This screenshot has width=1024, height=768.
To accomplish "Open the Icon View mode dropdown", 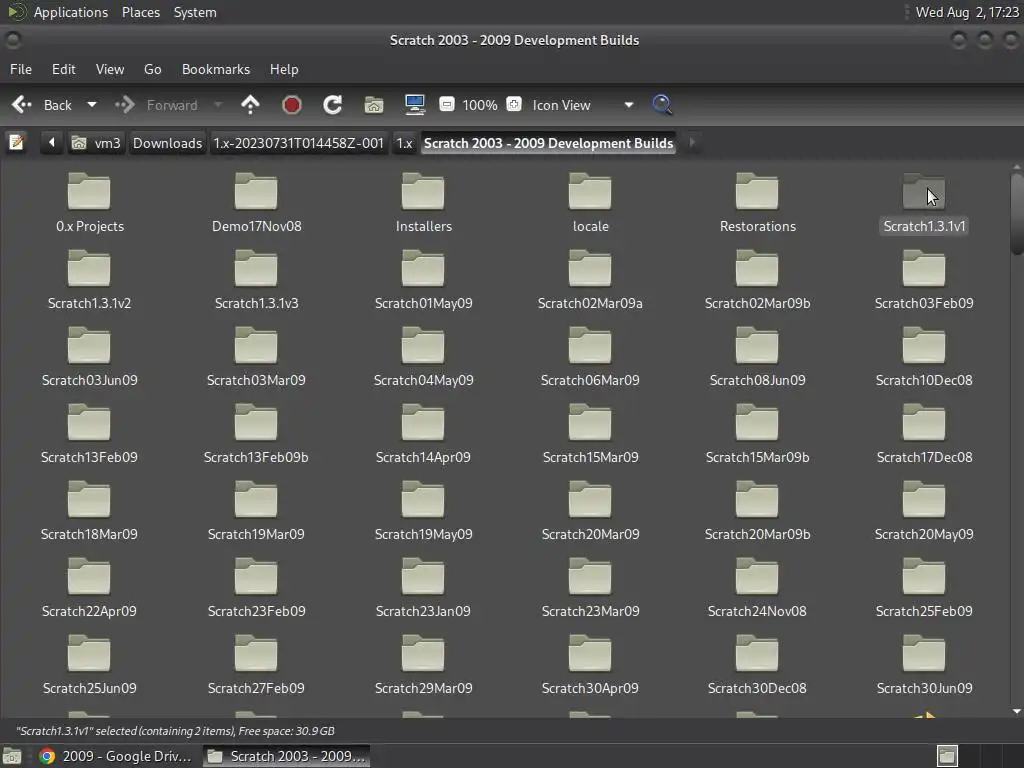I will 583,104.
